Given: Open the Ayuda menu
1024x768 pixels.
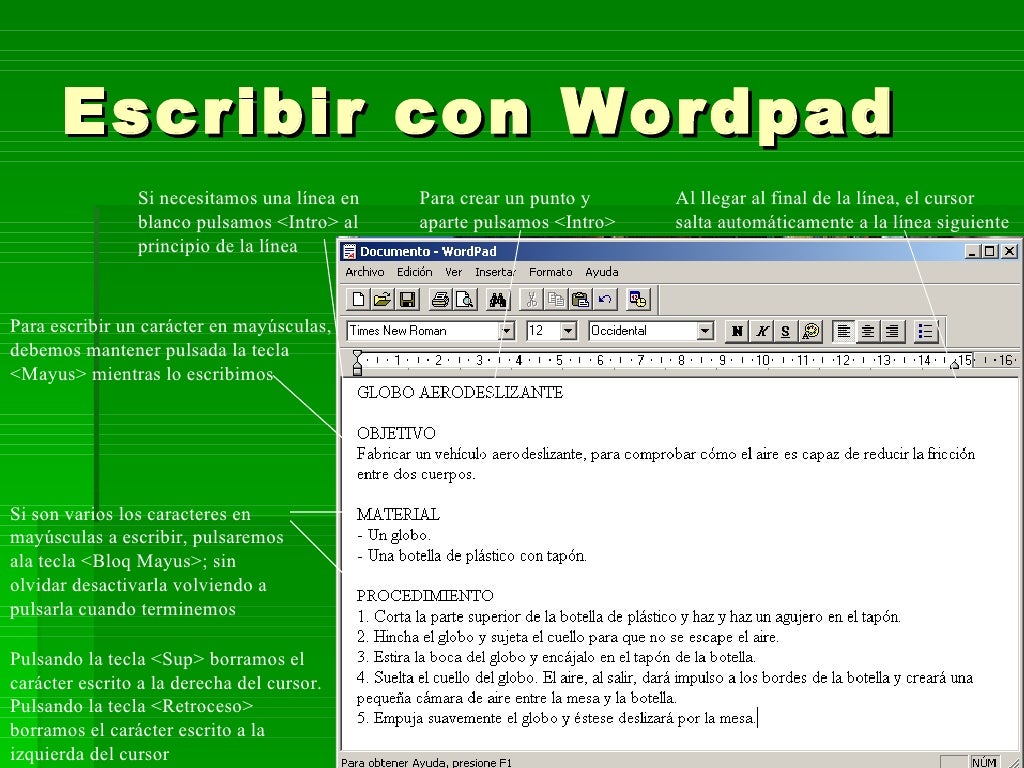Looking at the screenshot, I should point(601,272).
